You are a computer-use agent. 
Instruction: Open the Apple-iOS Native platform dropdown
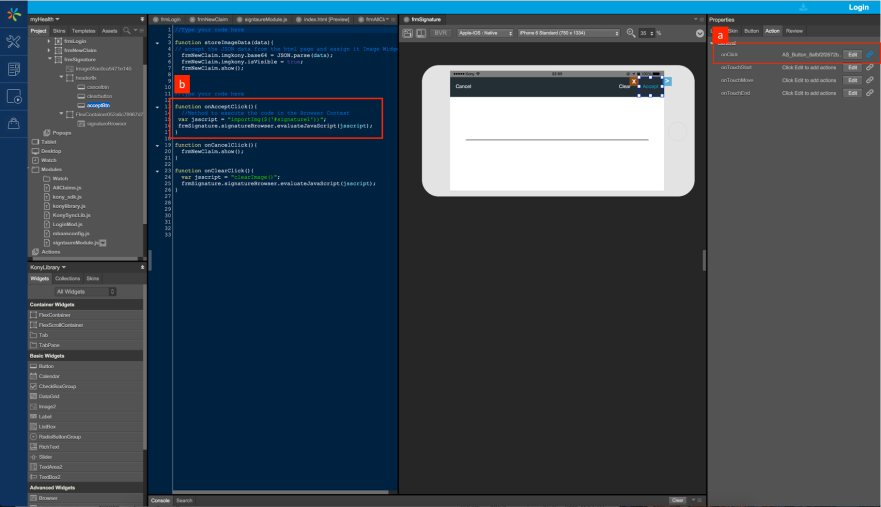click(481, 33)
